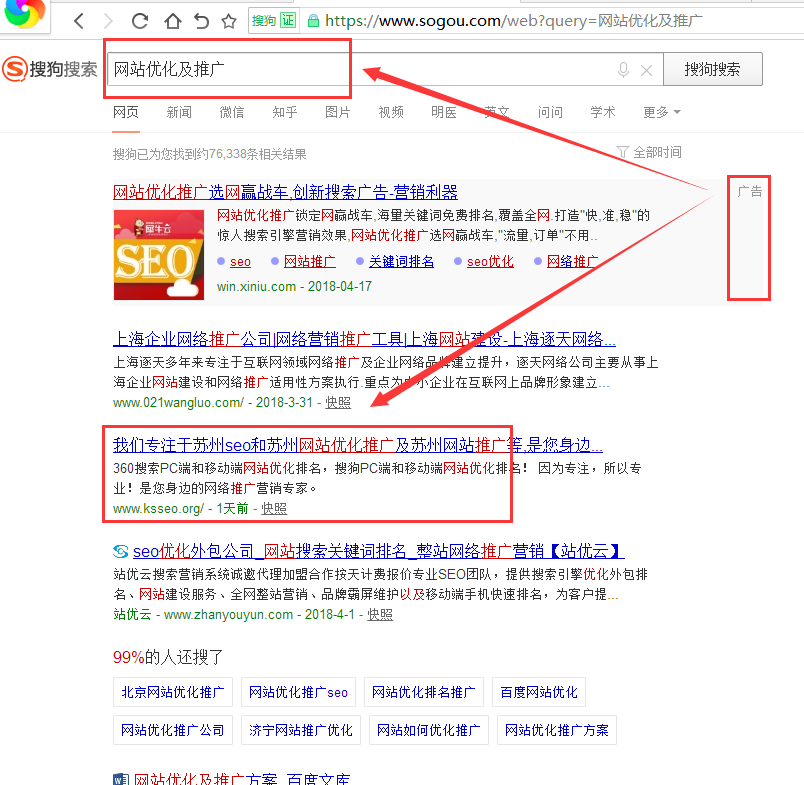Click the browser forward arrow
804x785 pixels.
tap(108, 20)
